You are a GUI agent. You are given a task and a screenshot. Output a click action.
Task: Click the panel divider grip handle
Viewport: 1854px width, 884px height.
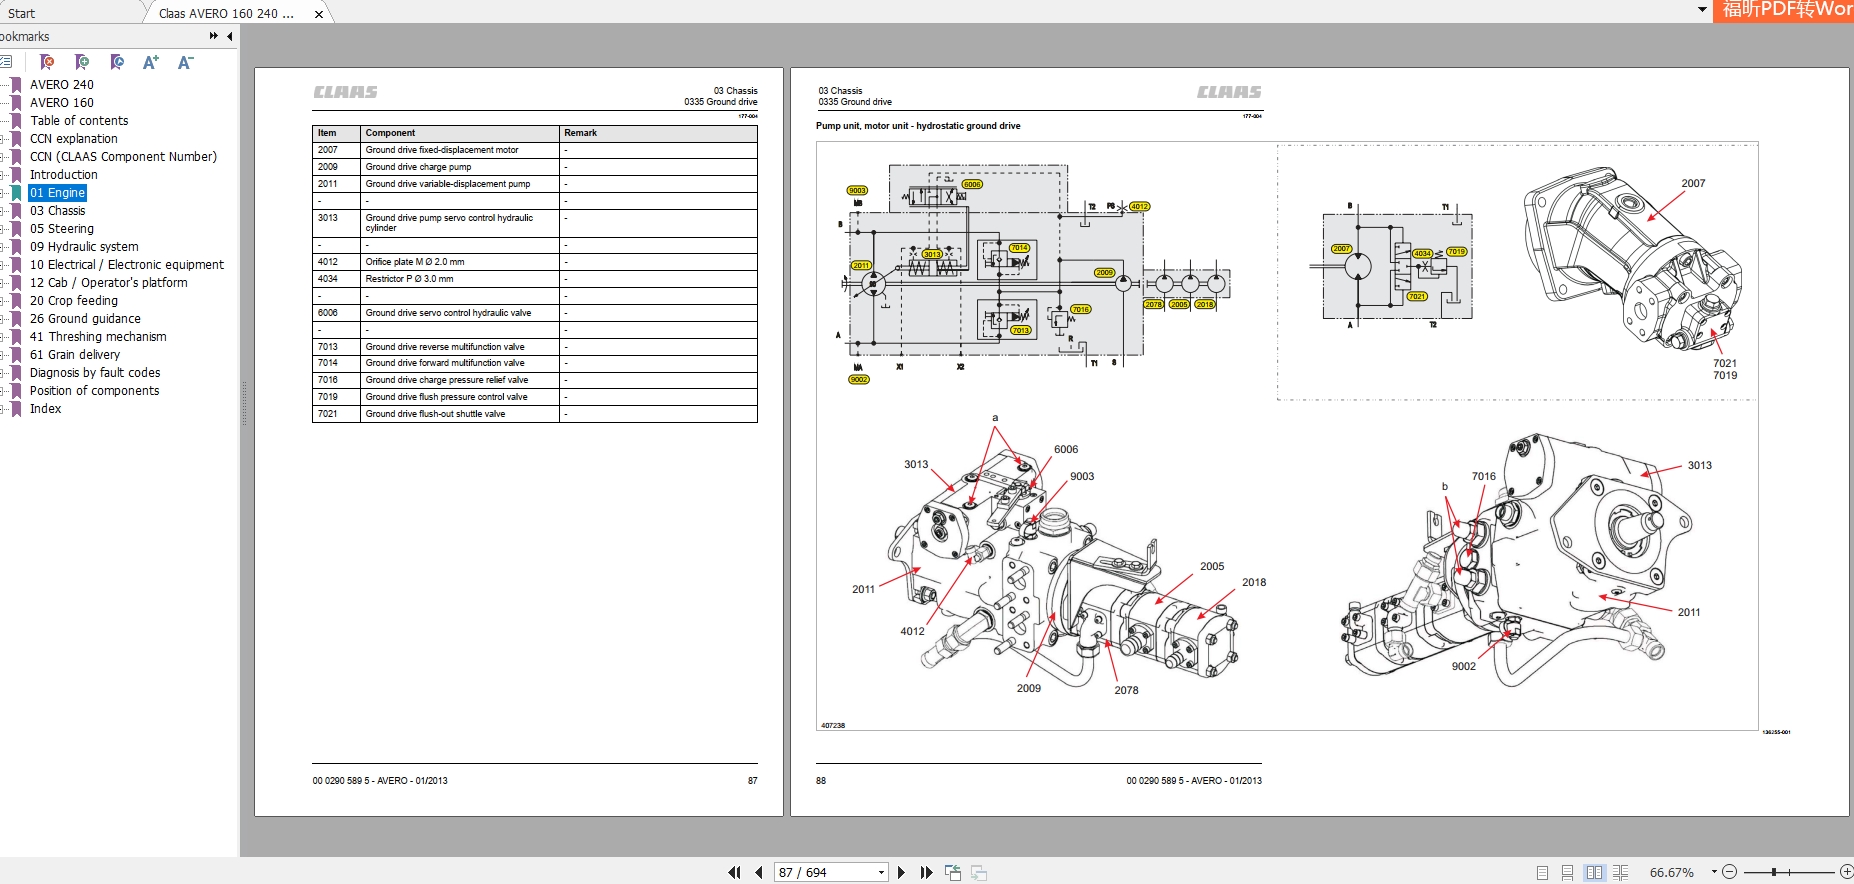click(244, 403)
